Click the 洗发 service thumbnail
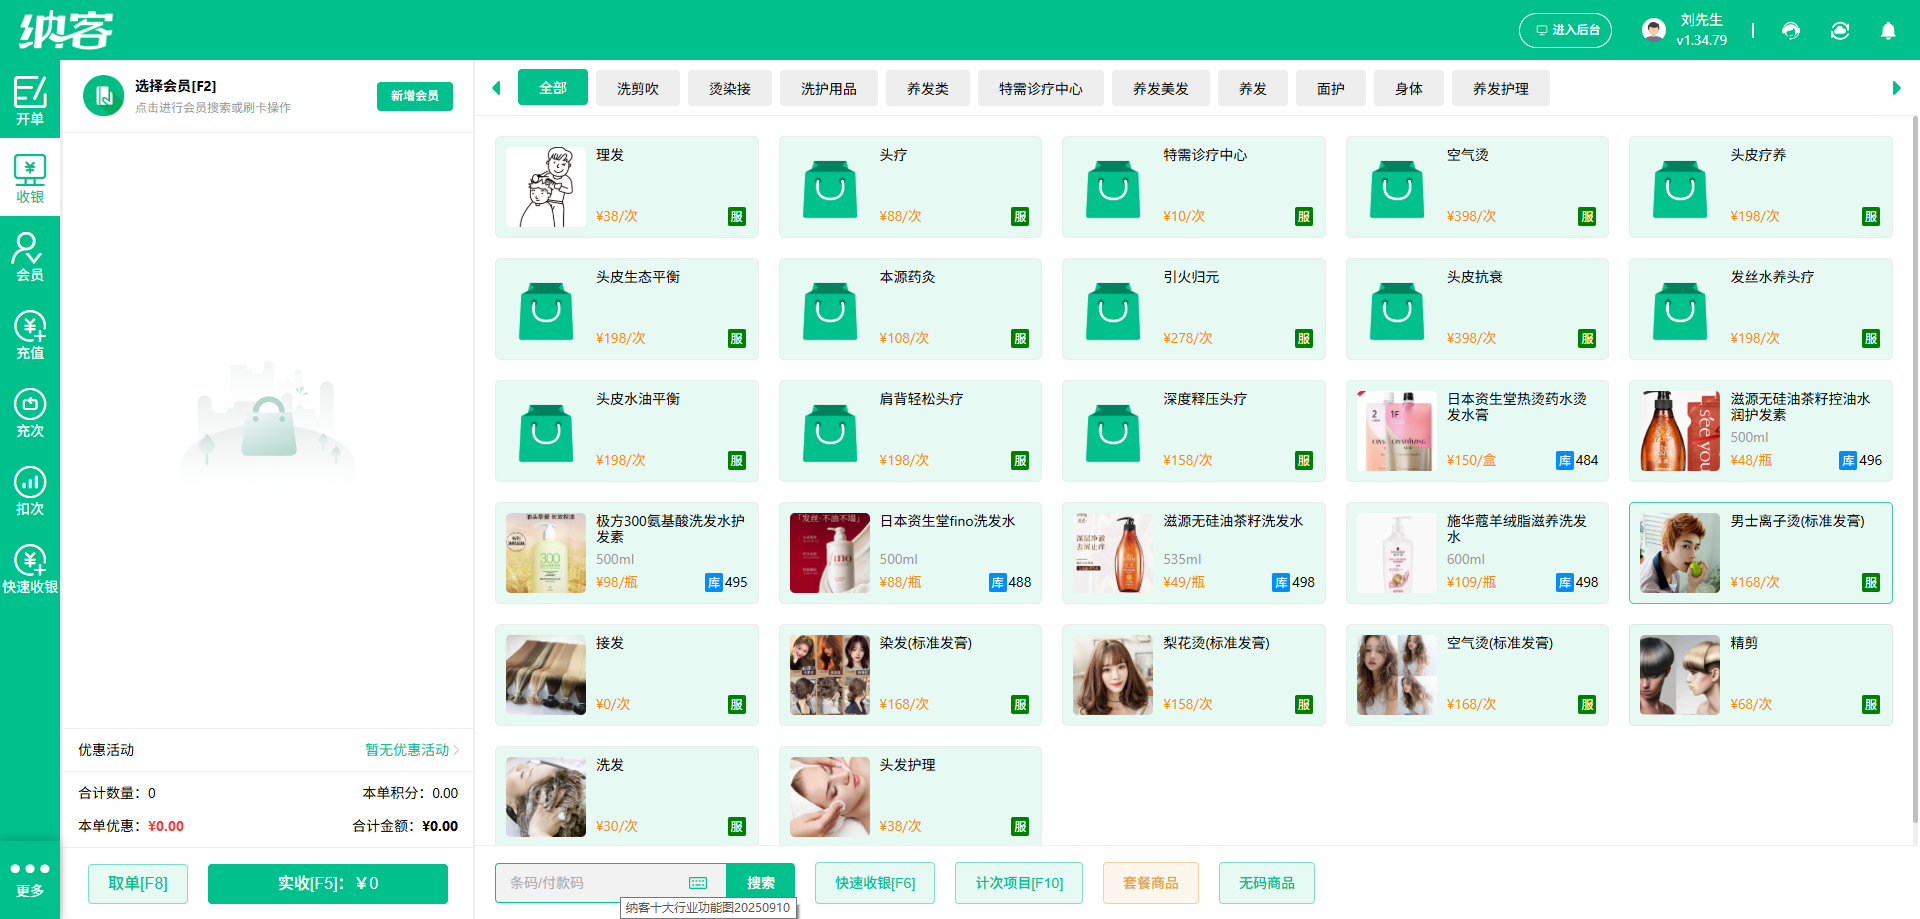This screenshot has height=919, width=1920. click(x=546, y=797)
